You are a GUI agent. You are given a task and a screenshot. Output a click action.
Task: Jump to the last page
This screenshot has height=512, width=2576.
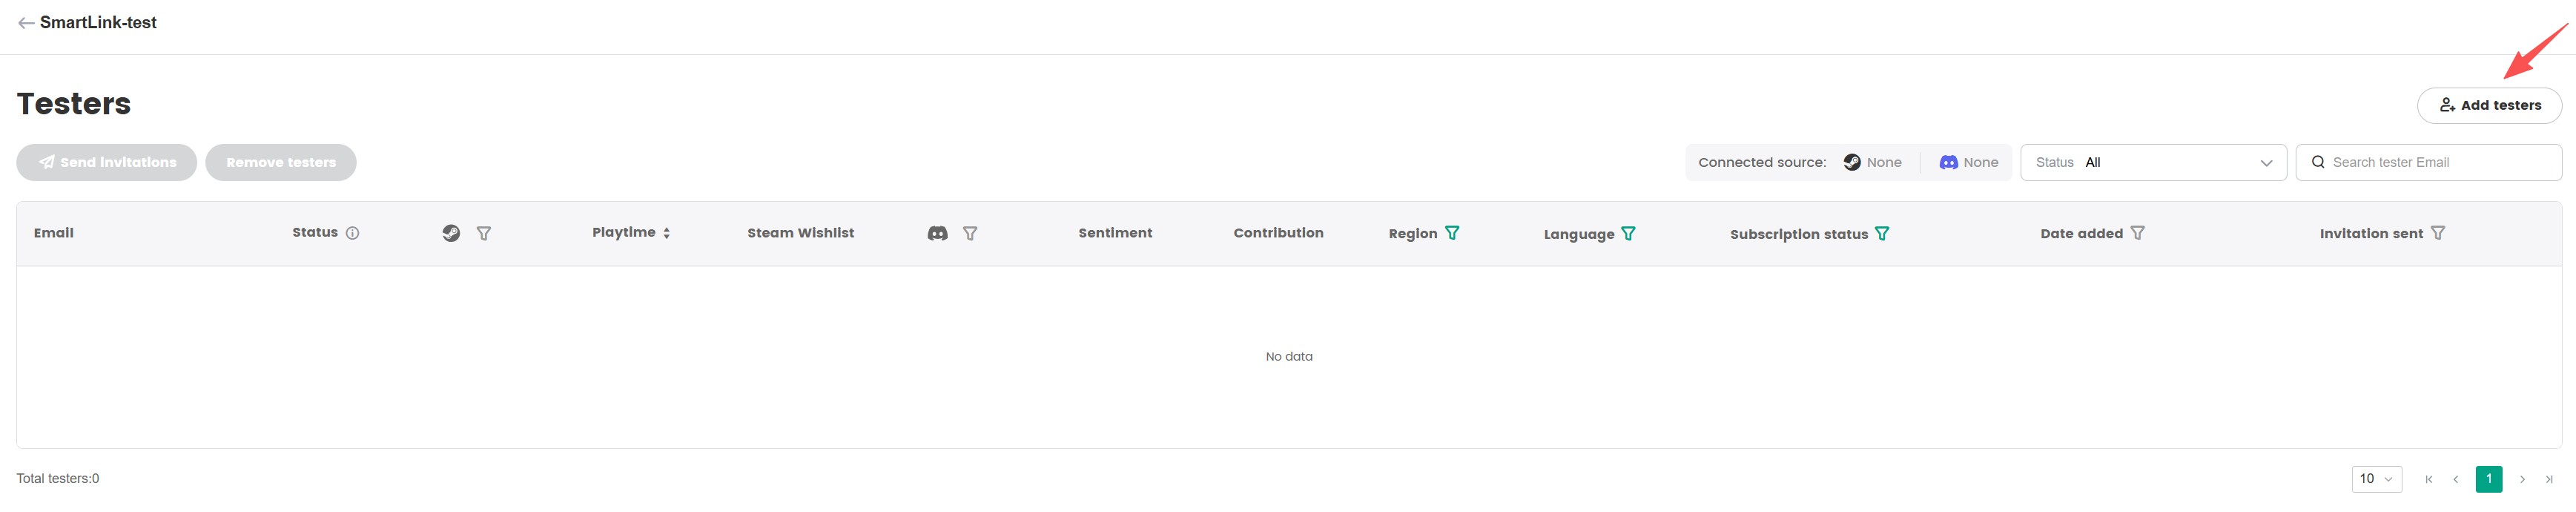tap(2549, 479)
